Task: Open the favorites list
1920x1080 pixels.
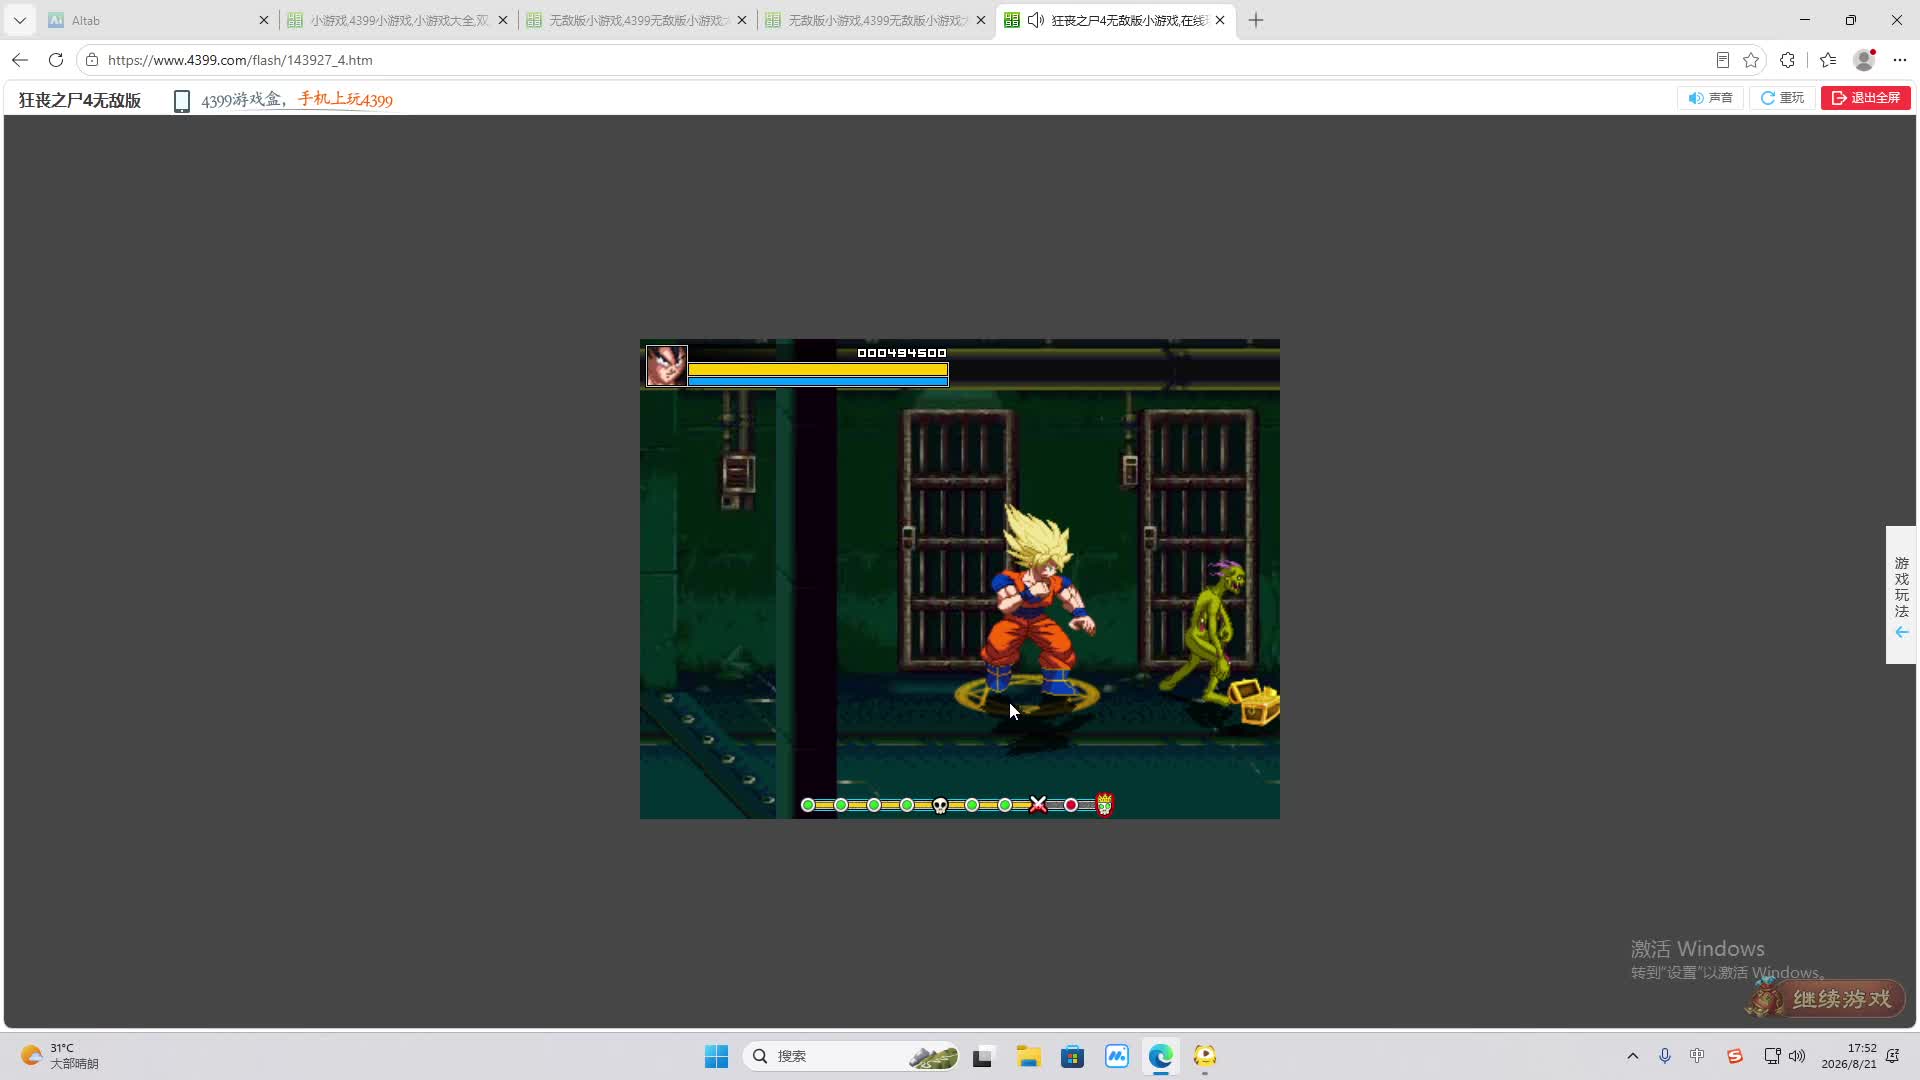Action: tap(1828, 60)
